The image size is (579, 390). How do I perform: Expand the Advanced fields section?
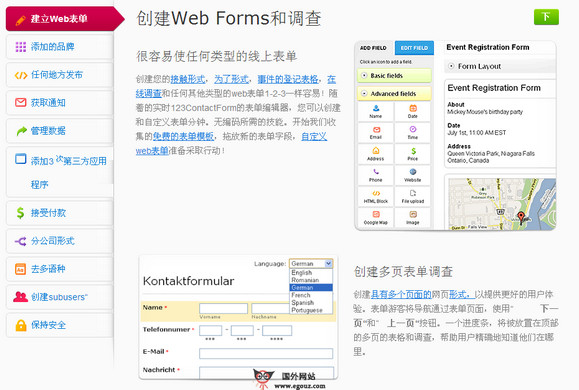click(394, 93)
